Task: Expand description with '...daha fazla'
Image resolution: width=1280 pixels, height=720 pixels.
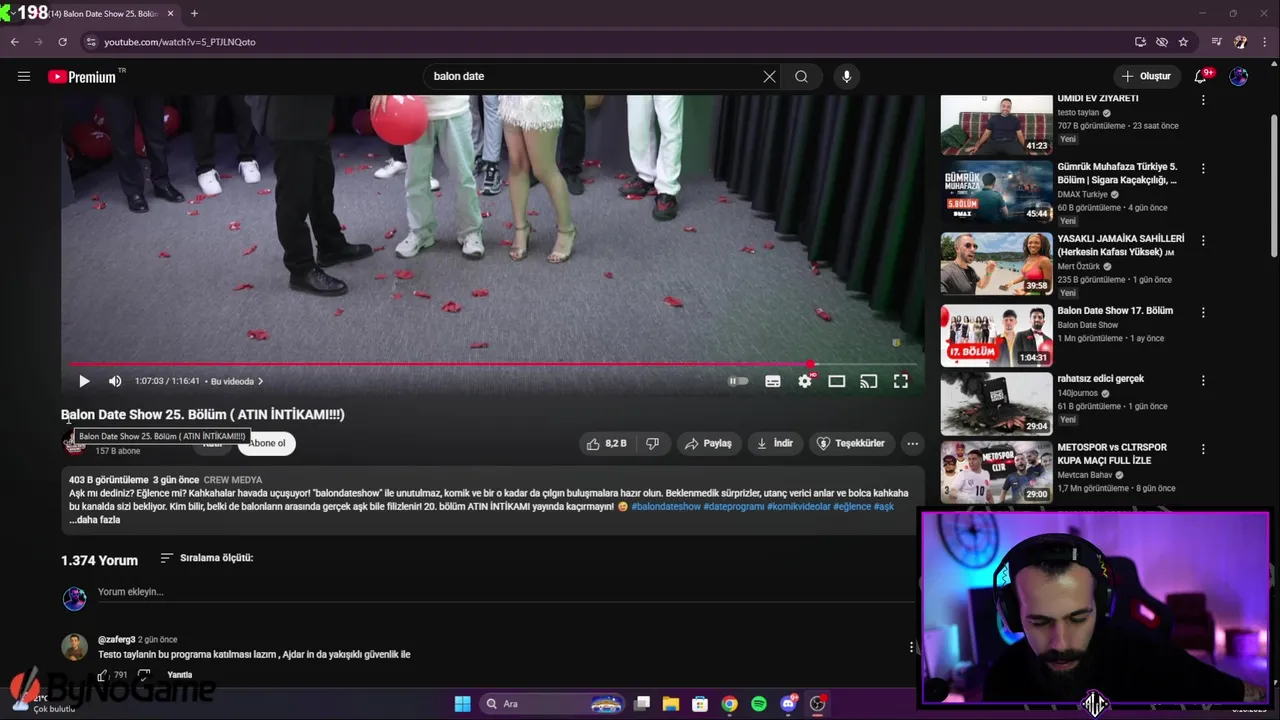Action: 94,520
